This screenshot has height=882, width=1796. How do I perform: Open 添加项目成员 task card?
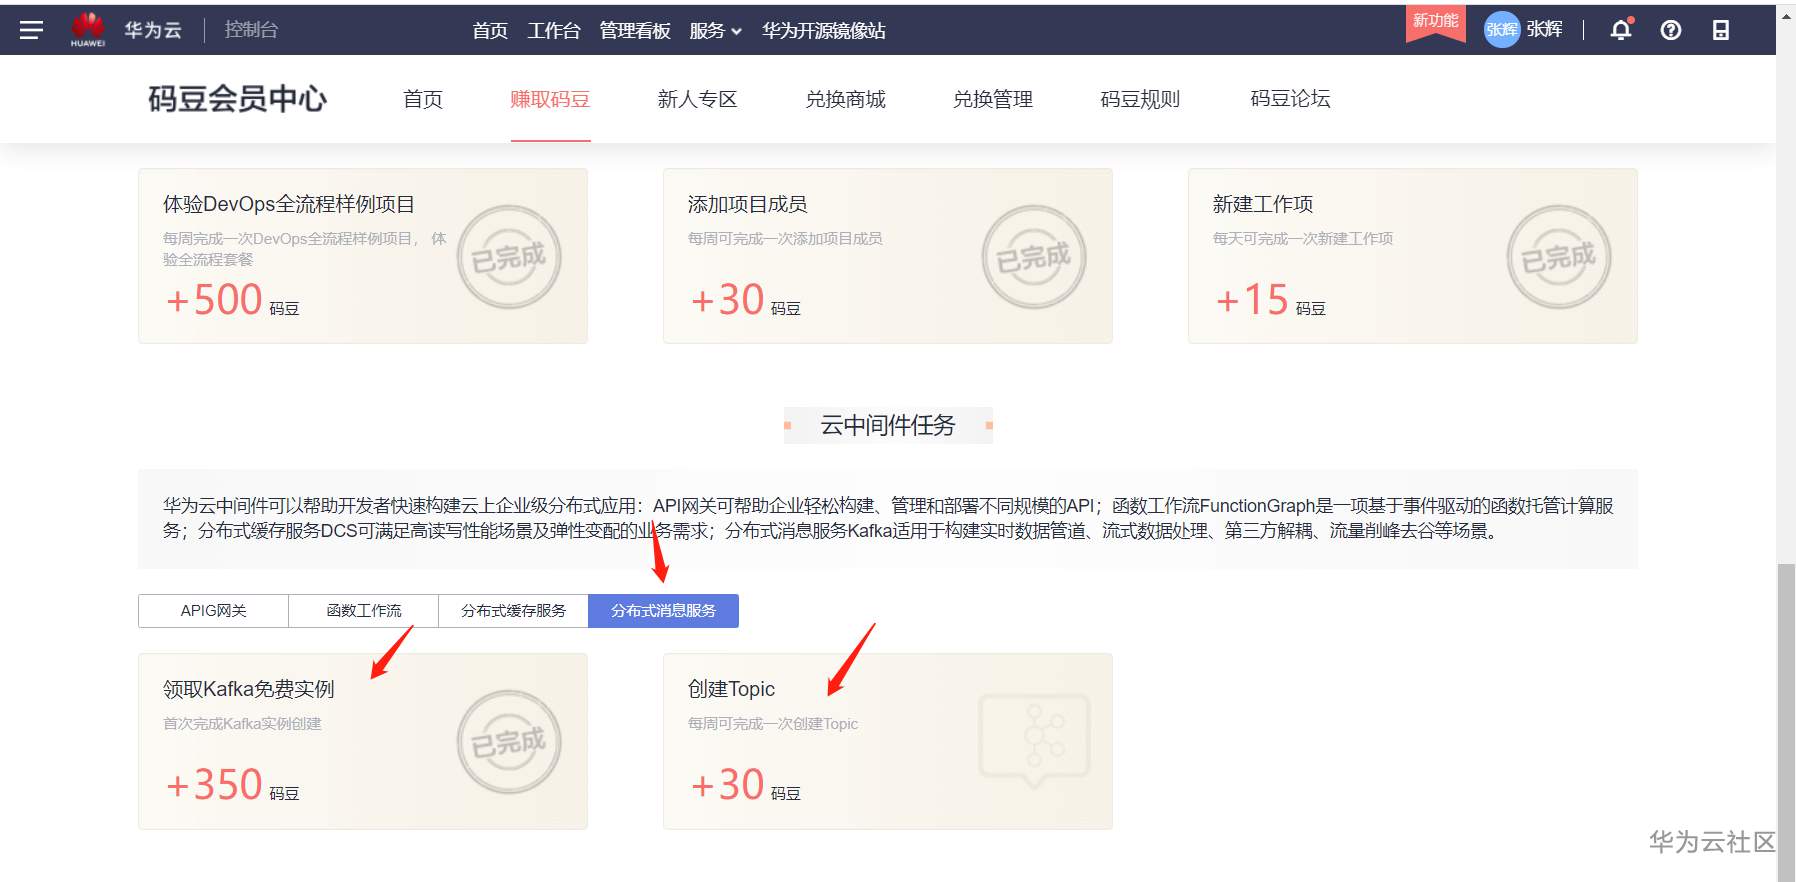point(888,256)
